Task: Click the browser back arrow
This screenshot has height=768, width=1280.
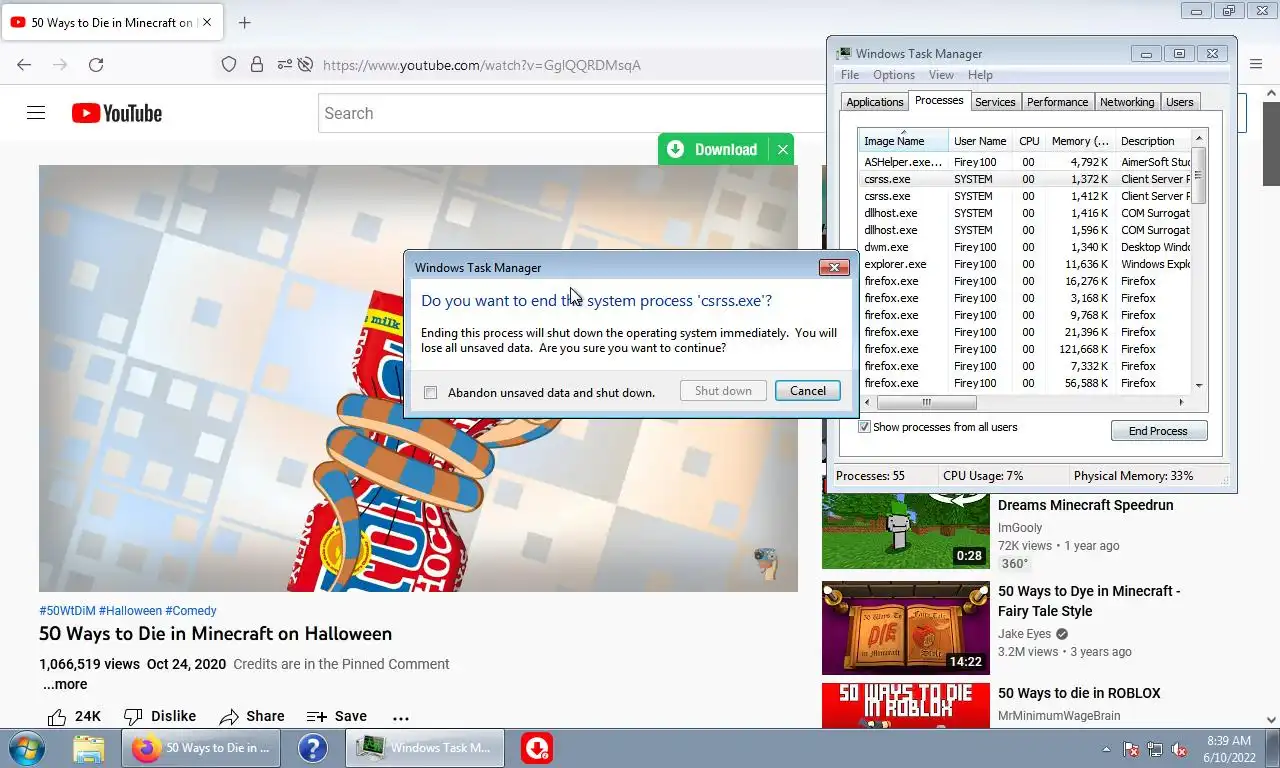Action: click(x=24, y=65)
